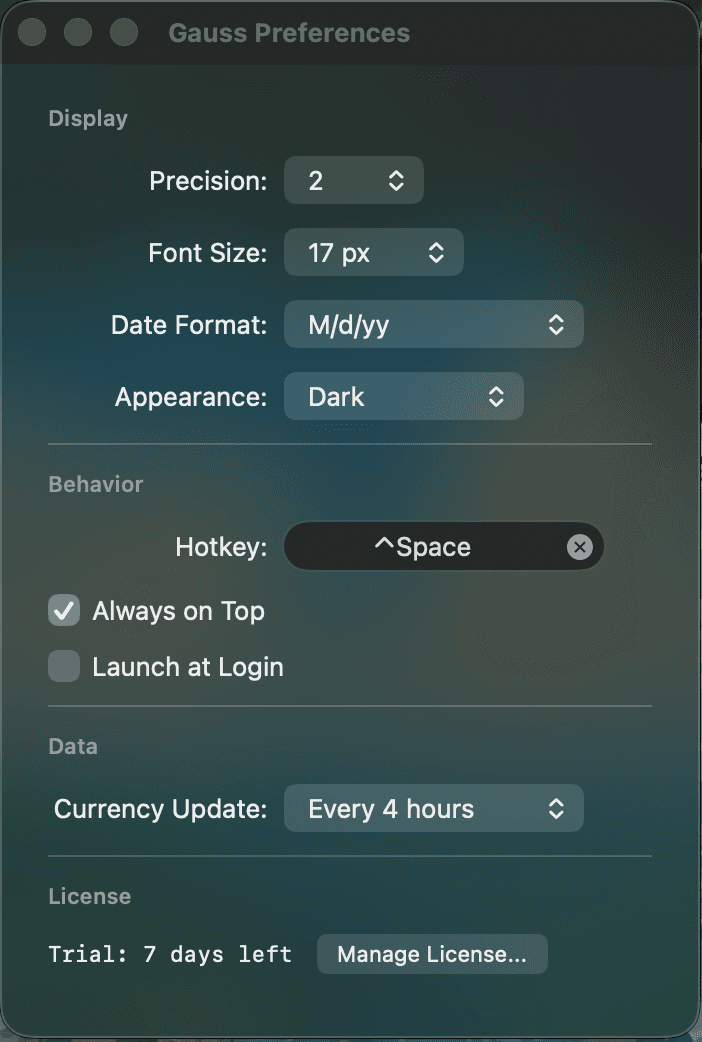This screenshot has height=1042, width=702.
Task: Open the Currency Update frequency dropdown
Action: coord(434,808)
